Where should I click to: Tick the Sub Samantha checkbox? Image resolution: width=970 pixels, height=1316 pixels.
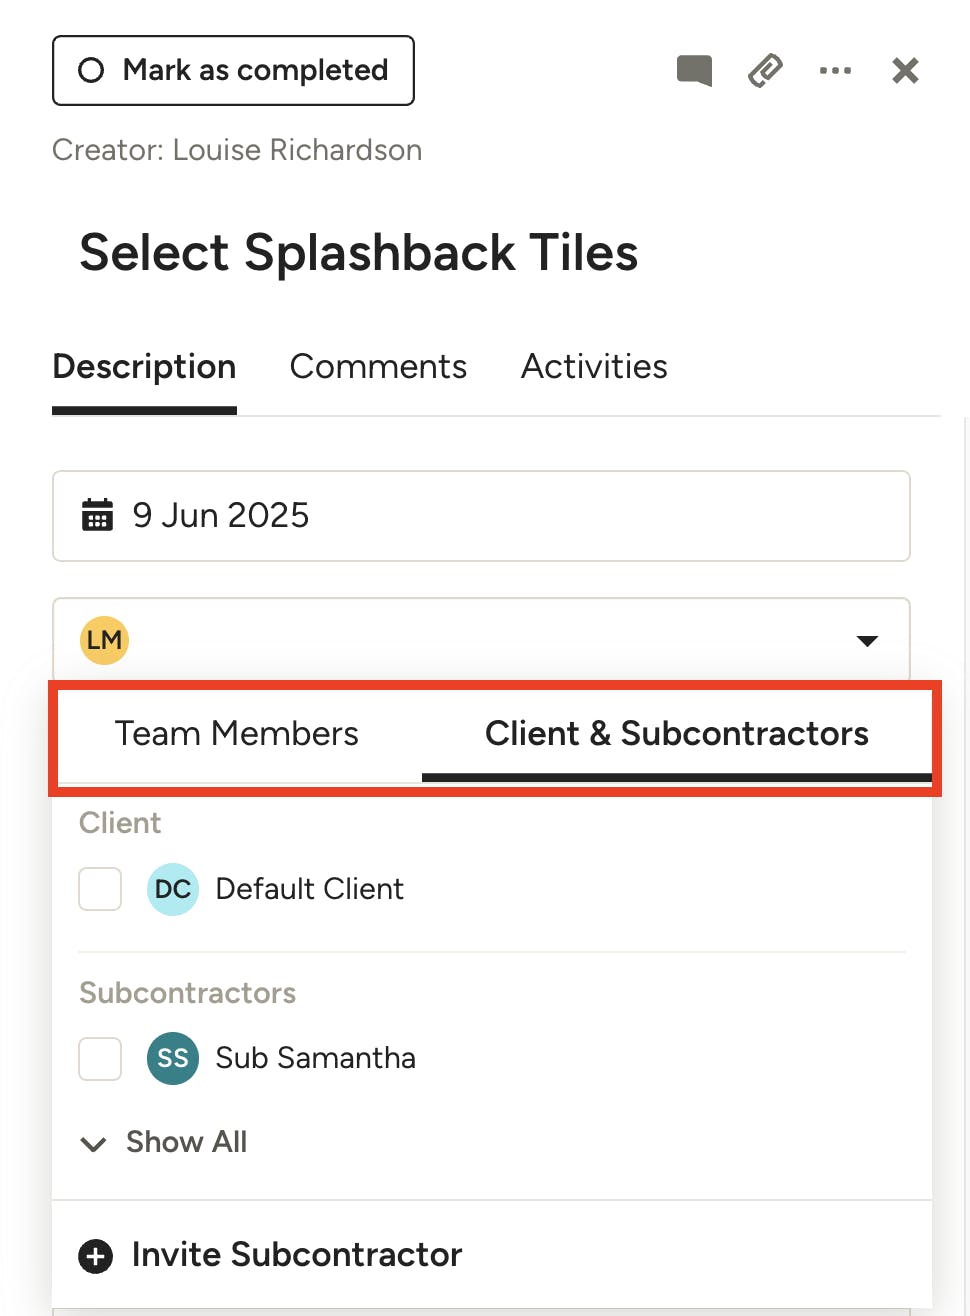100,1058
